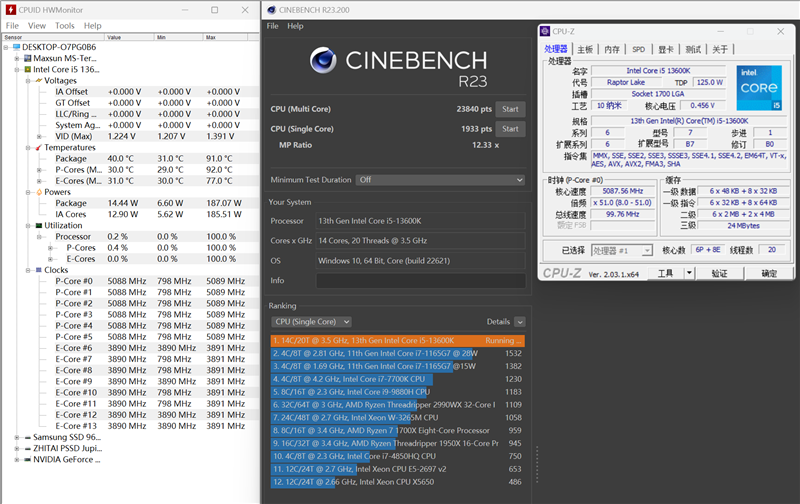Click the 23840 pts multi core score

pos(474,109)
